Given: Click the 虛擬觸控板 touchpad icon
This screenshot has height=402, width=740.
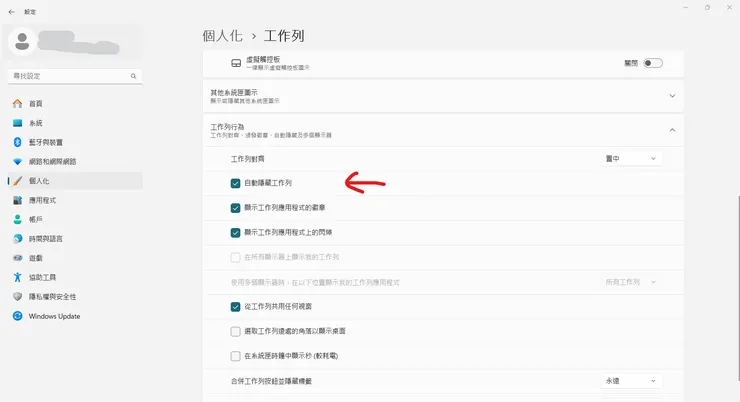Looking at the screenshot, I should point(236,63).
